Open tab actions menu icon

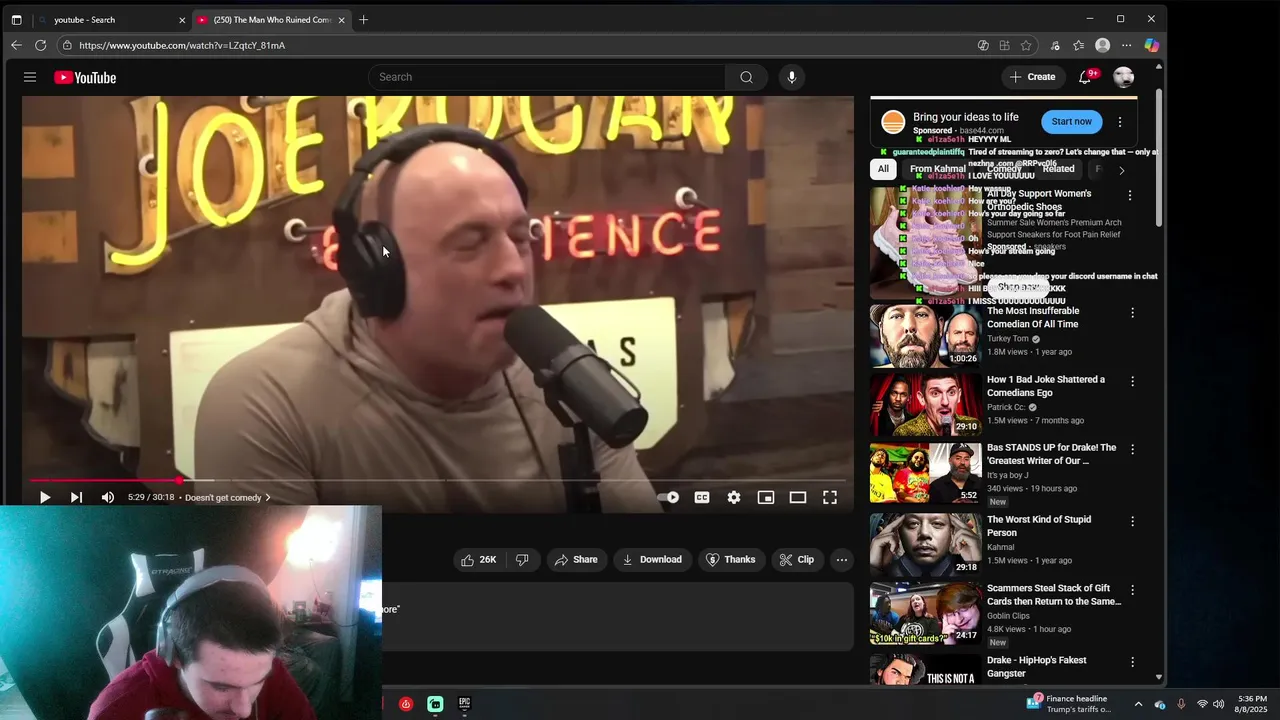(16, 20)
